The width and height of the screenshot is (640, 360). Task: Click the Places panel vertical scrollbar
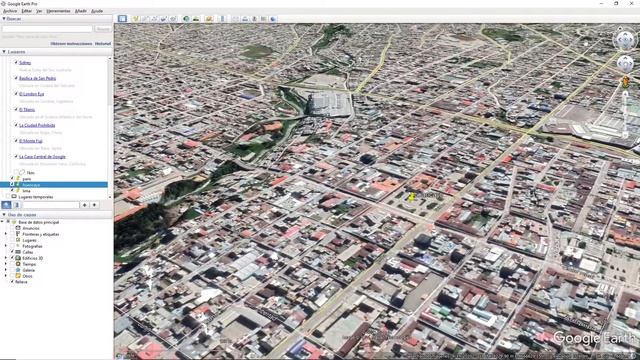109,128
